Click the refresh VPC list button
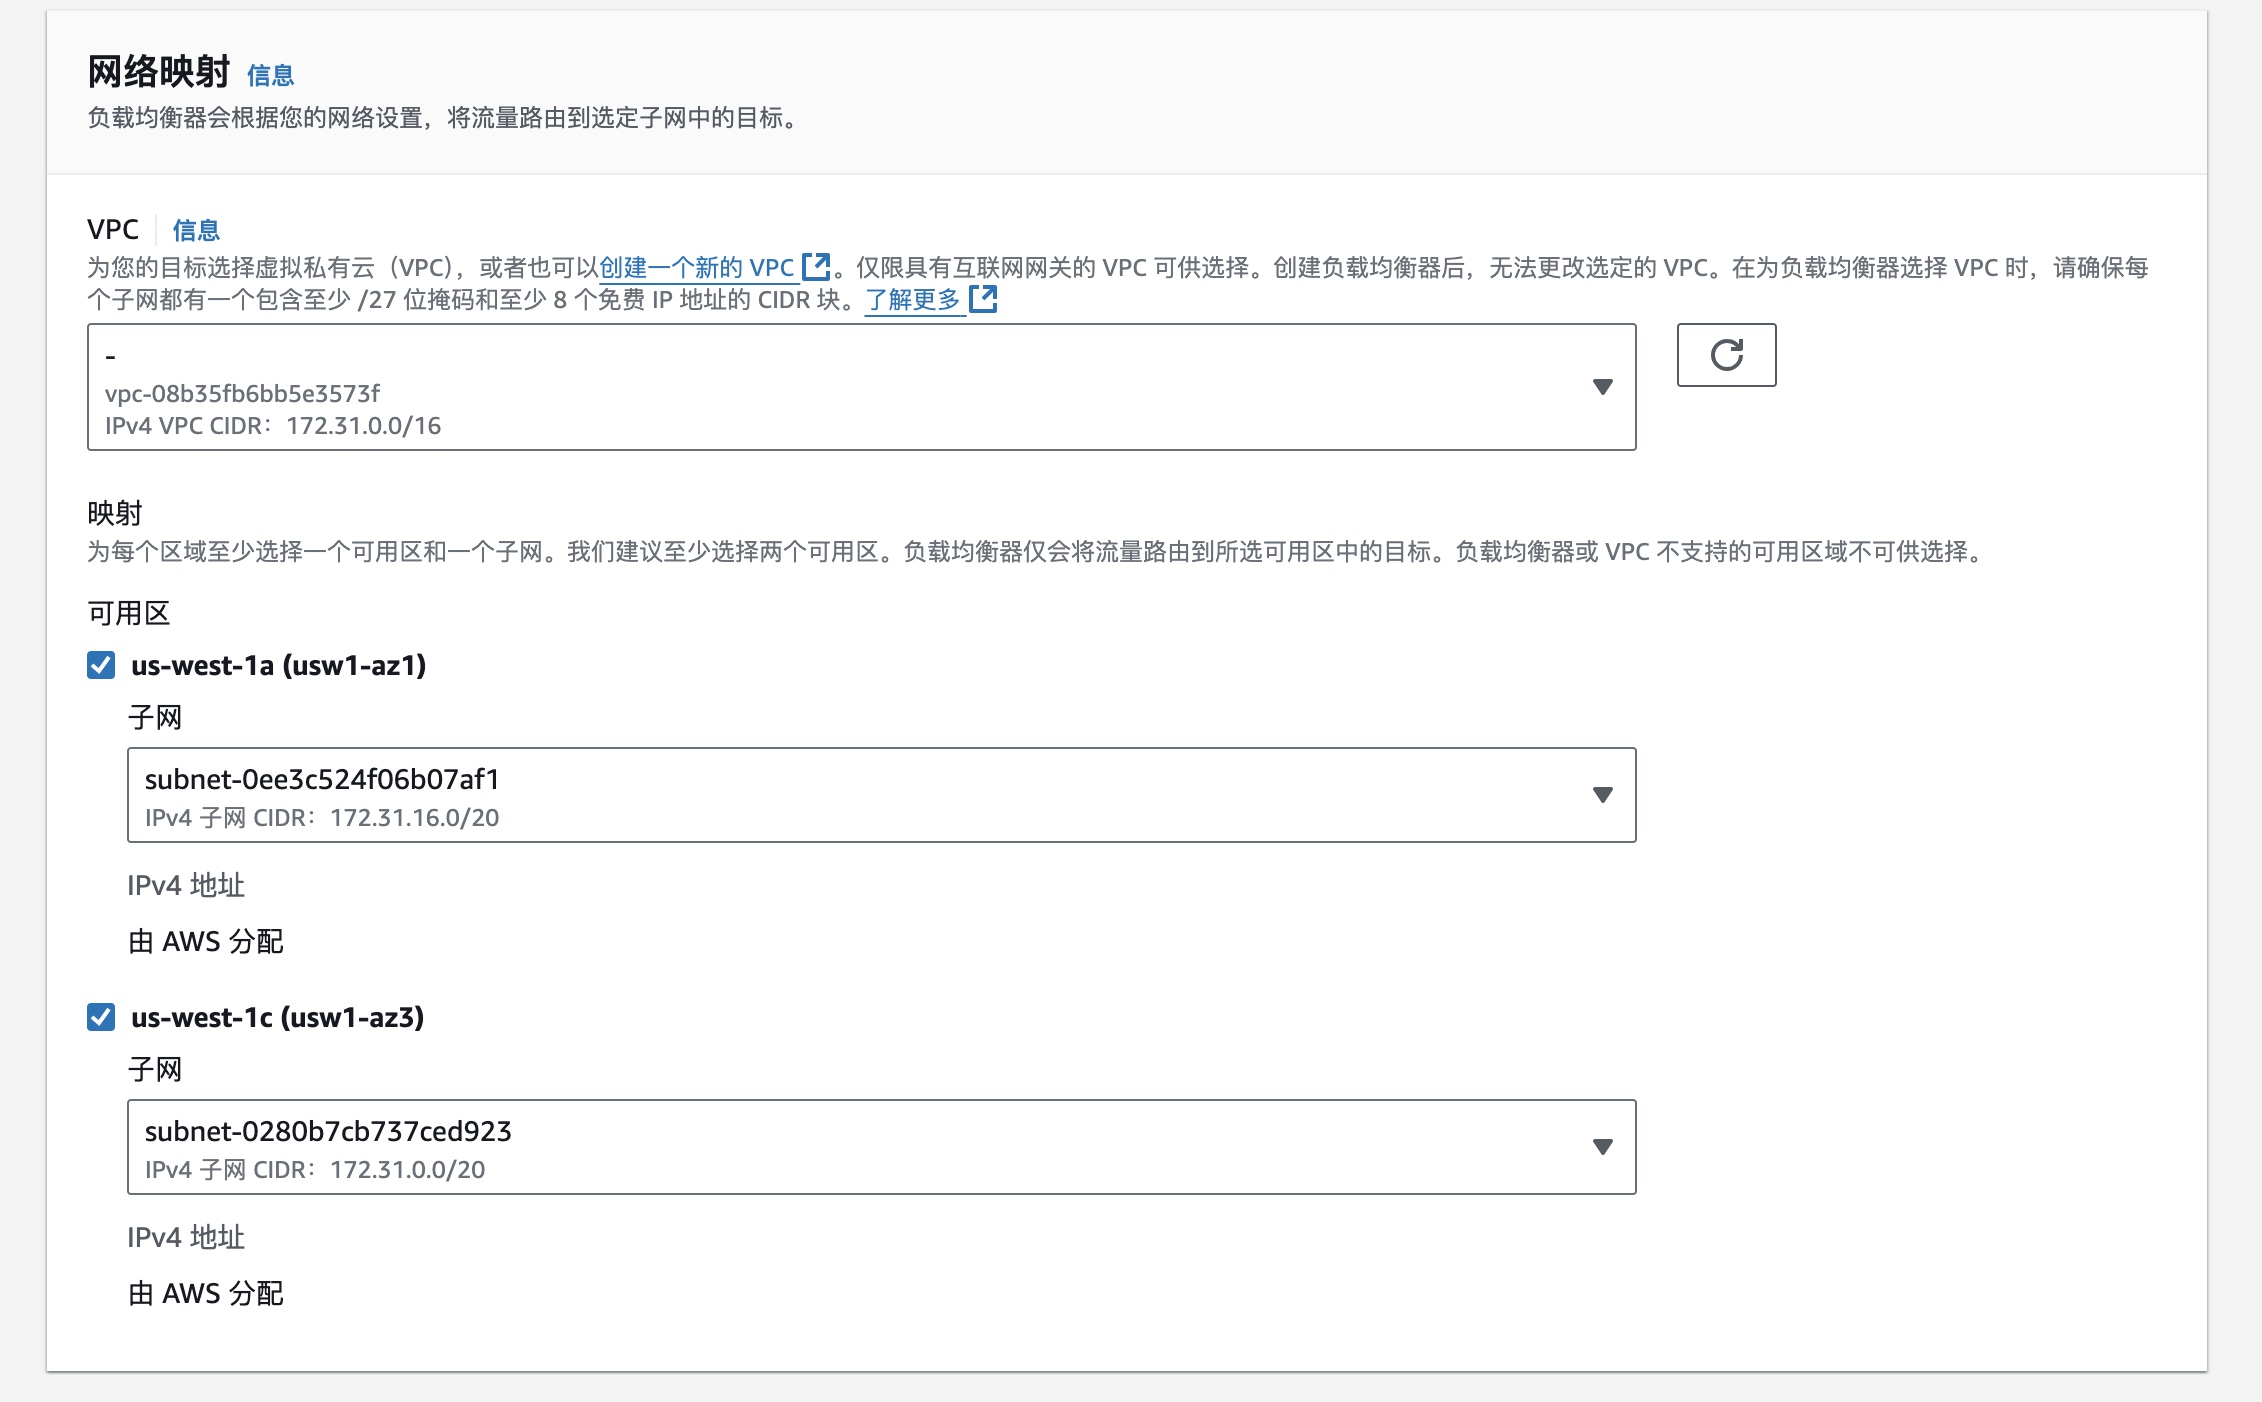 [x=1726, y=355]
